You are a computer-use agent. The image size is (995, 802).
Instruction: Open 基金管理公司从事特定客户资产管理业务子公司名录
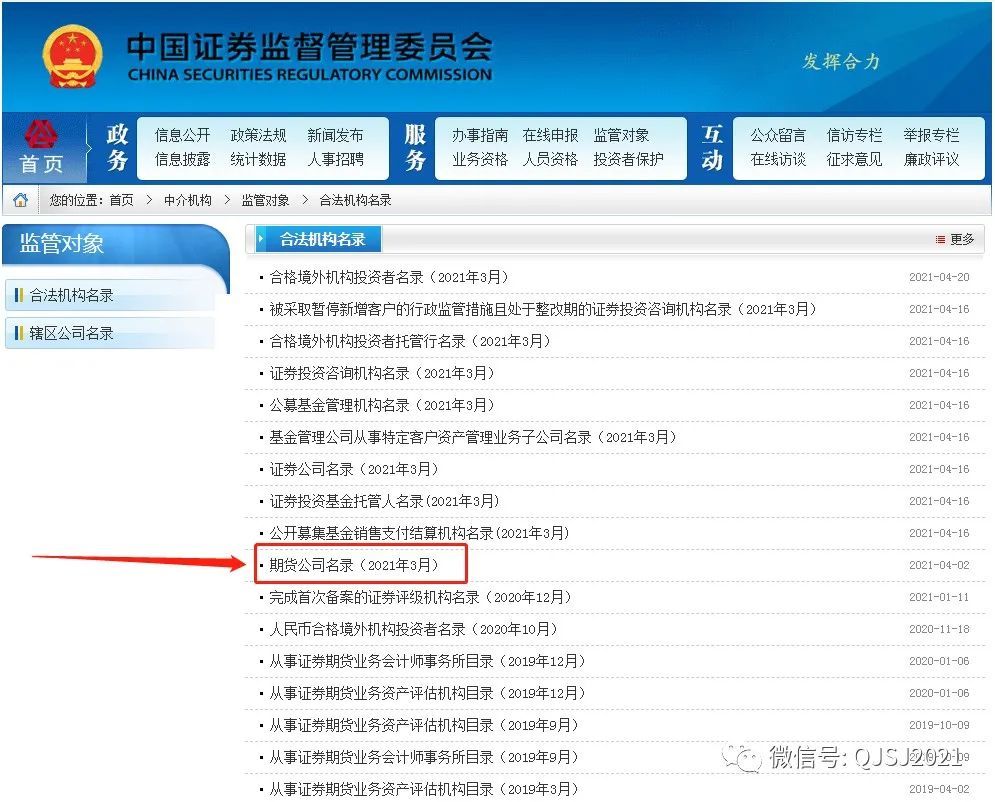(473, 437)
